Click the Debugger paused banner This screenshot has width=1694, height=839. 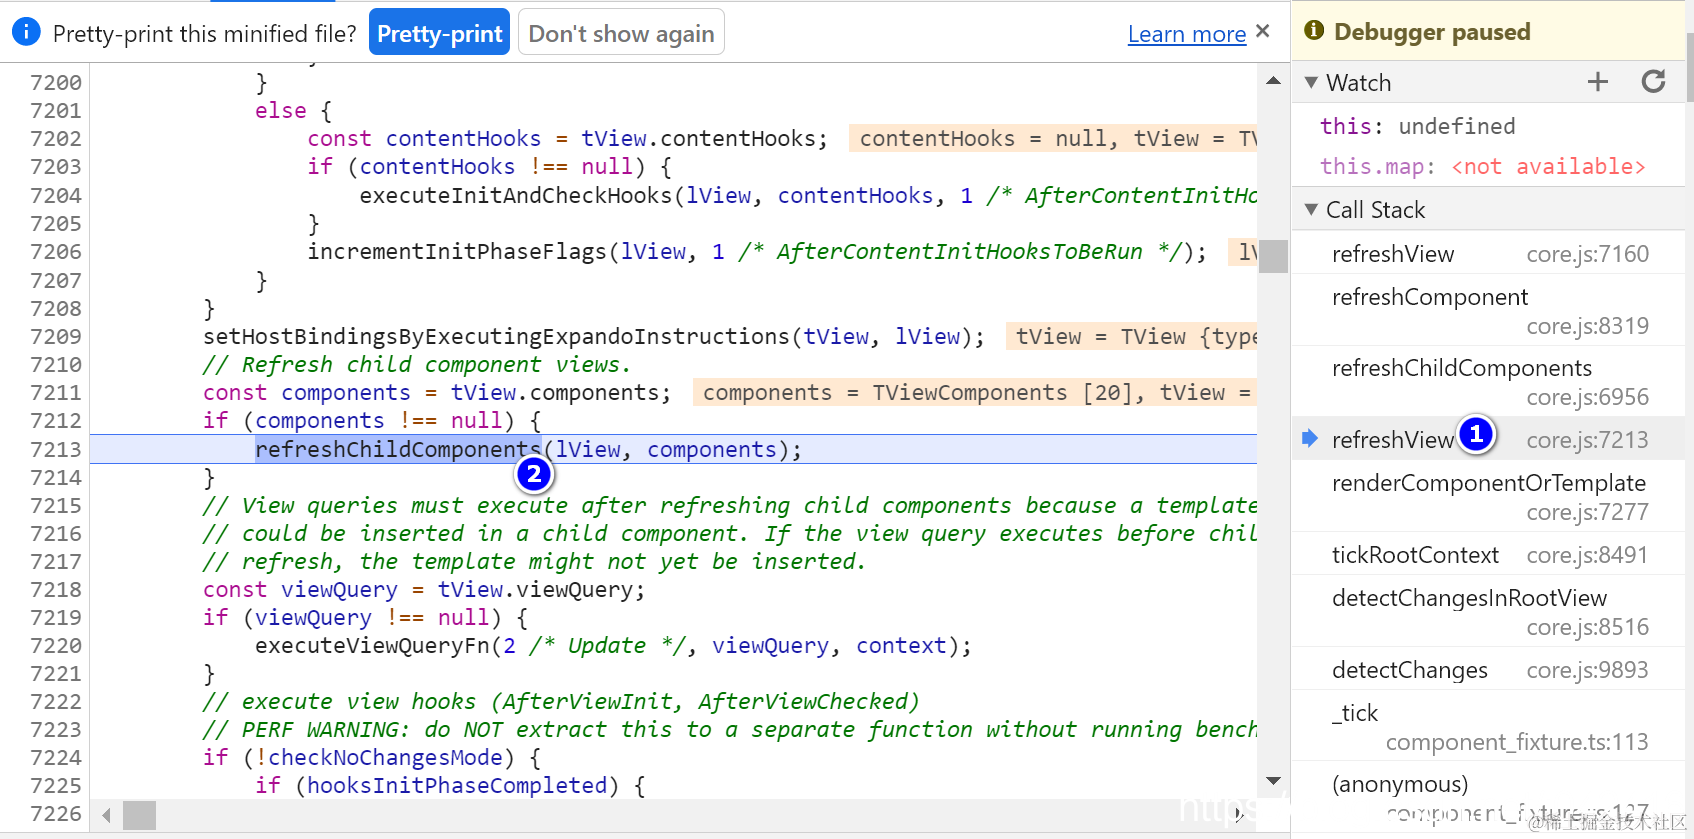pos(1489,31)
